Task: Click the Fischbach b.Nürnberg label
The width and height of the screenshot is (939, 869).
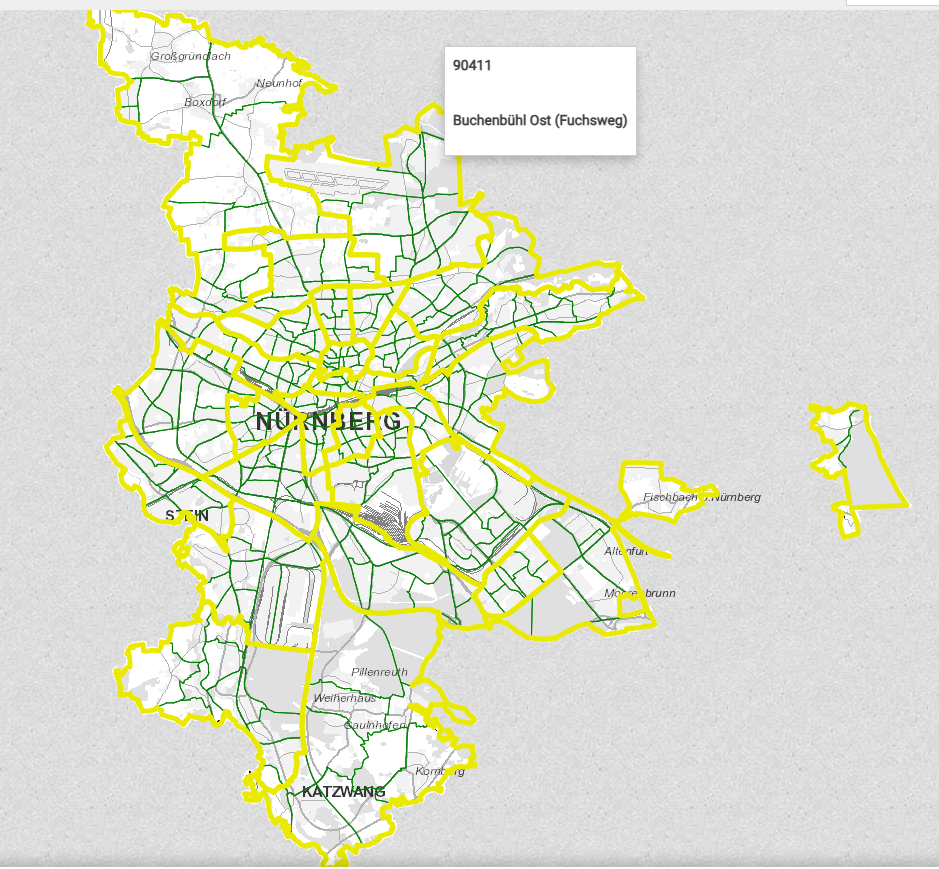Action: 702,497
